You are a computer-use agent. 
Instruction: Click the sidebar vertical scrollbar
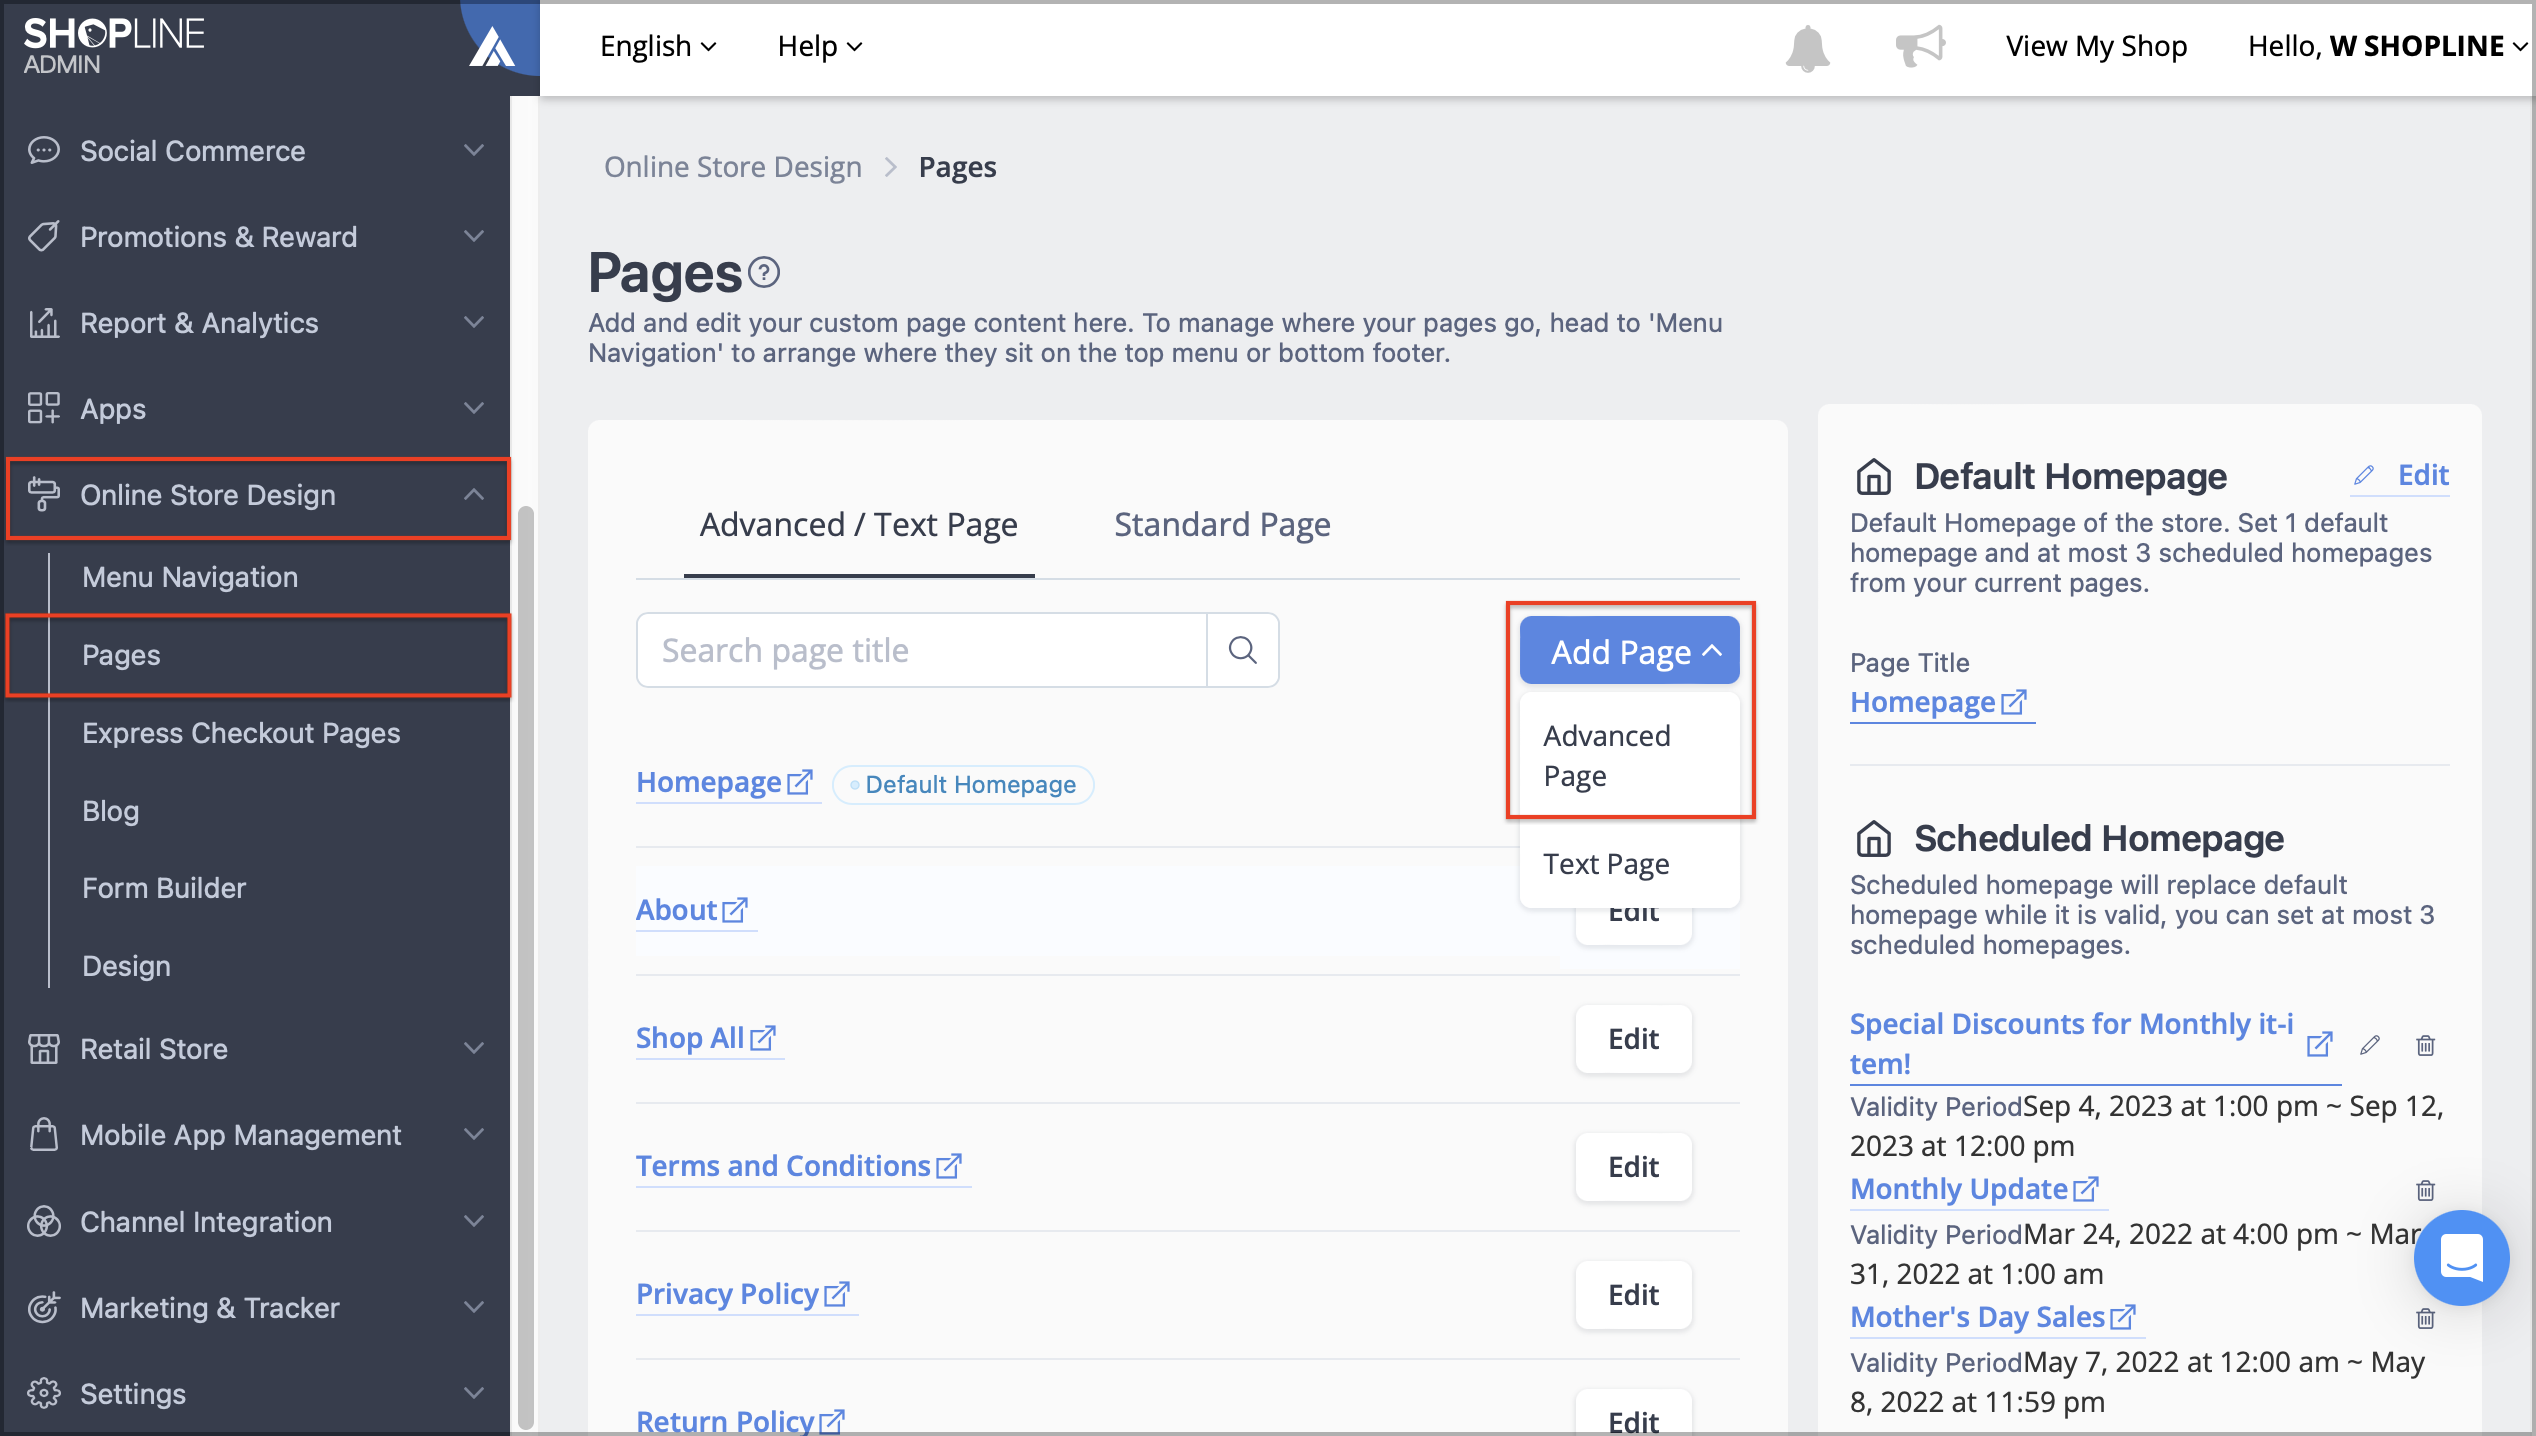pyautogui.click(x=524, y=968)
